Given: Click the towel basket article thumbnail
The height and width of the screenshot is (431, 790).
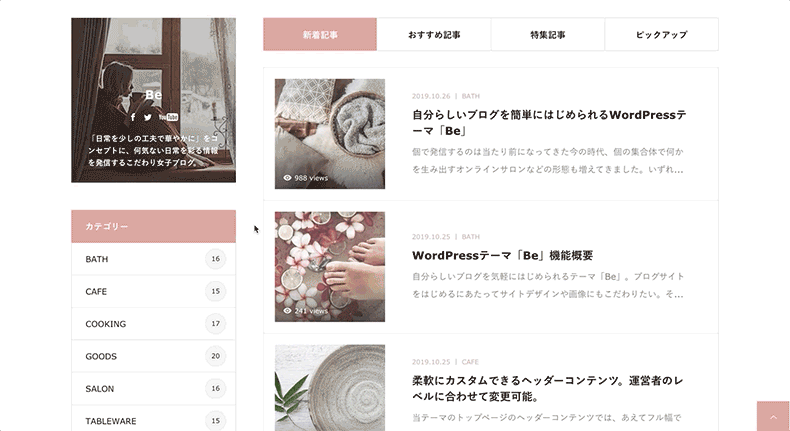Looking at the screenshot, I should (x=330, y=134).
